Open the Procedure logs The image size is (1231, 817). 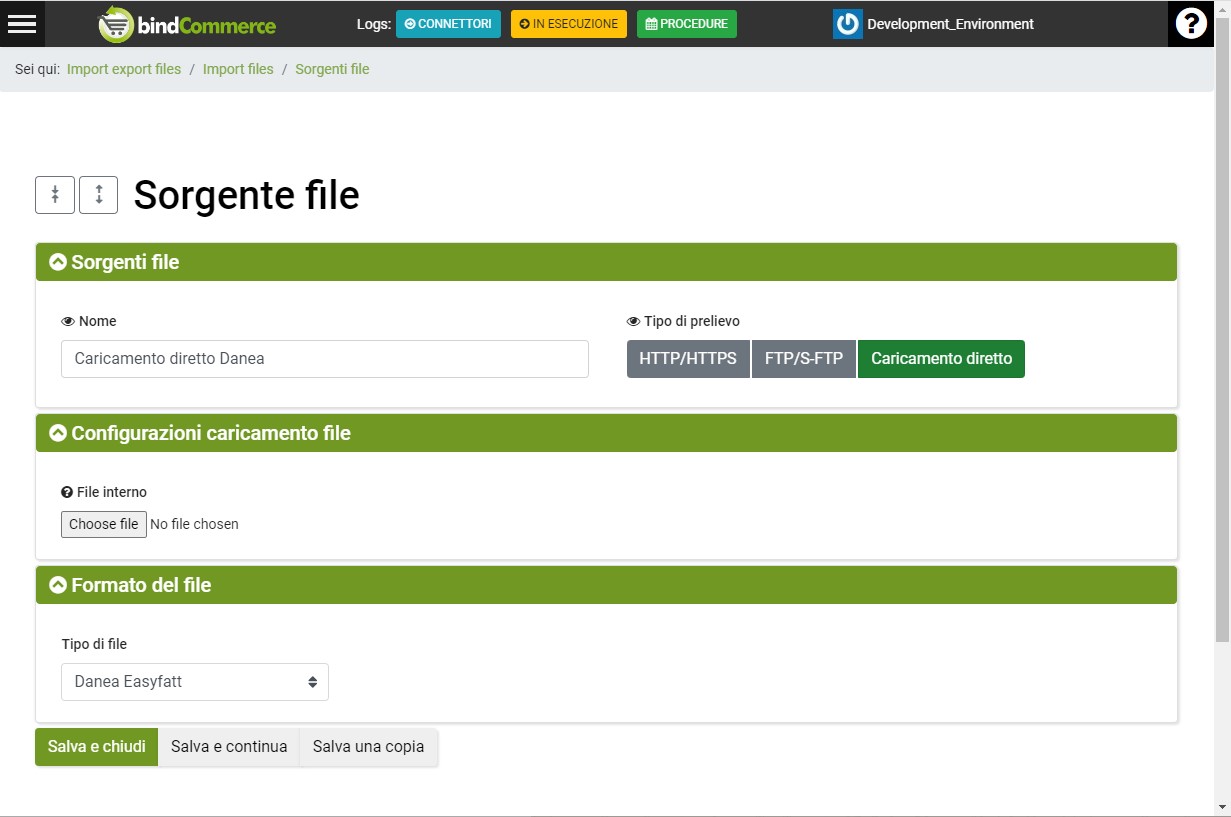686,24
